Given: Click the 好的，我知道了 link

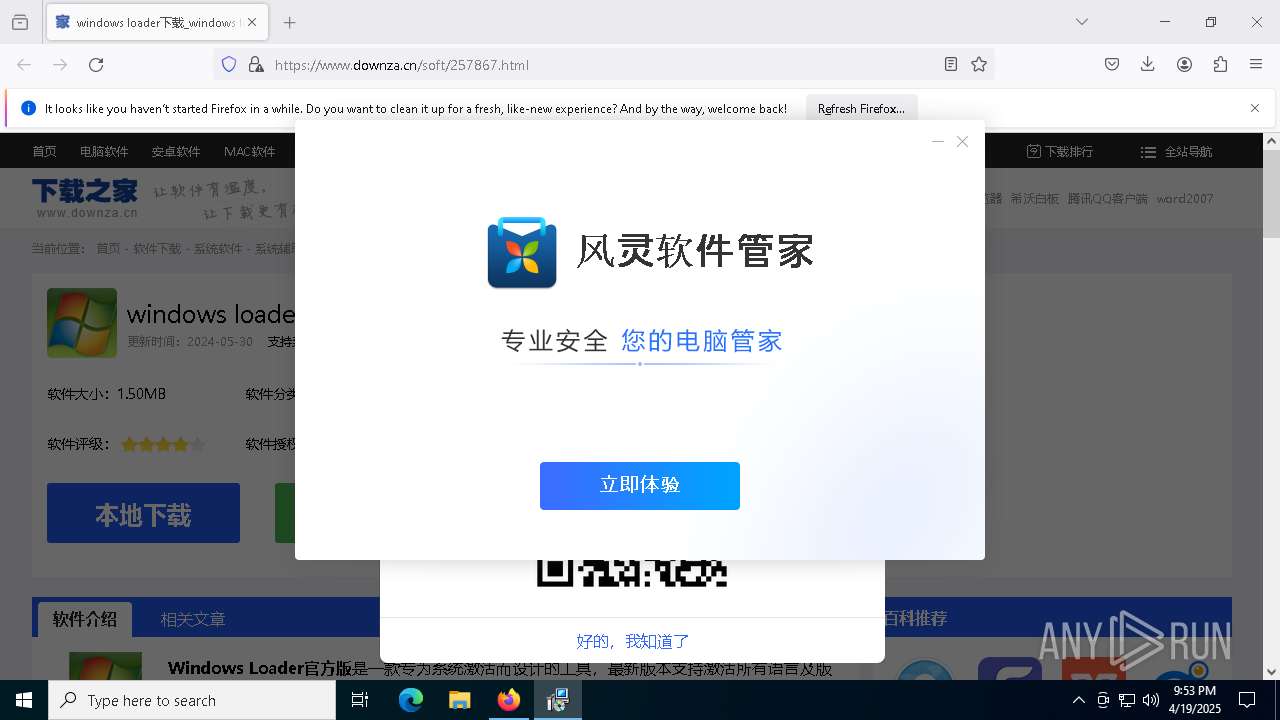Looking at the screenshot, I should [633, 641].
